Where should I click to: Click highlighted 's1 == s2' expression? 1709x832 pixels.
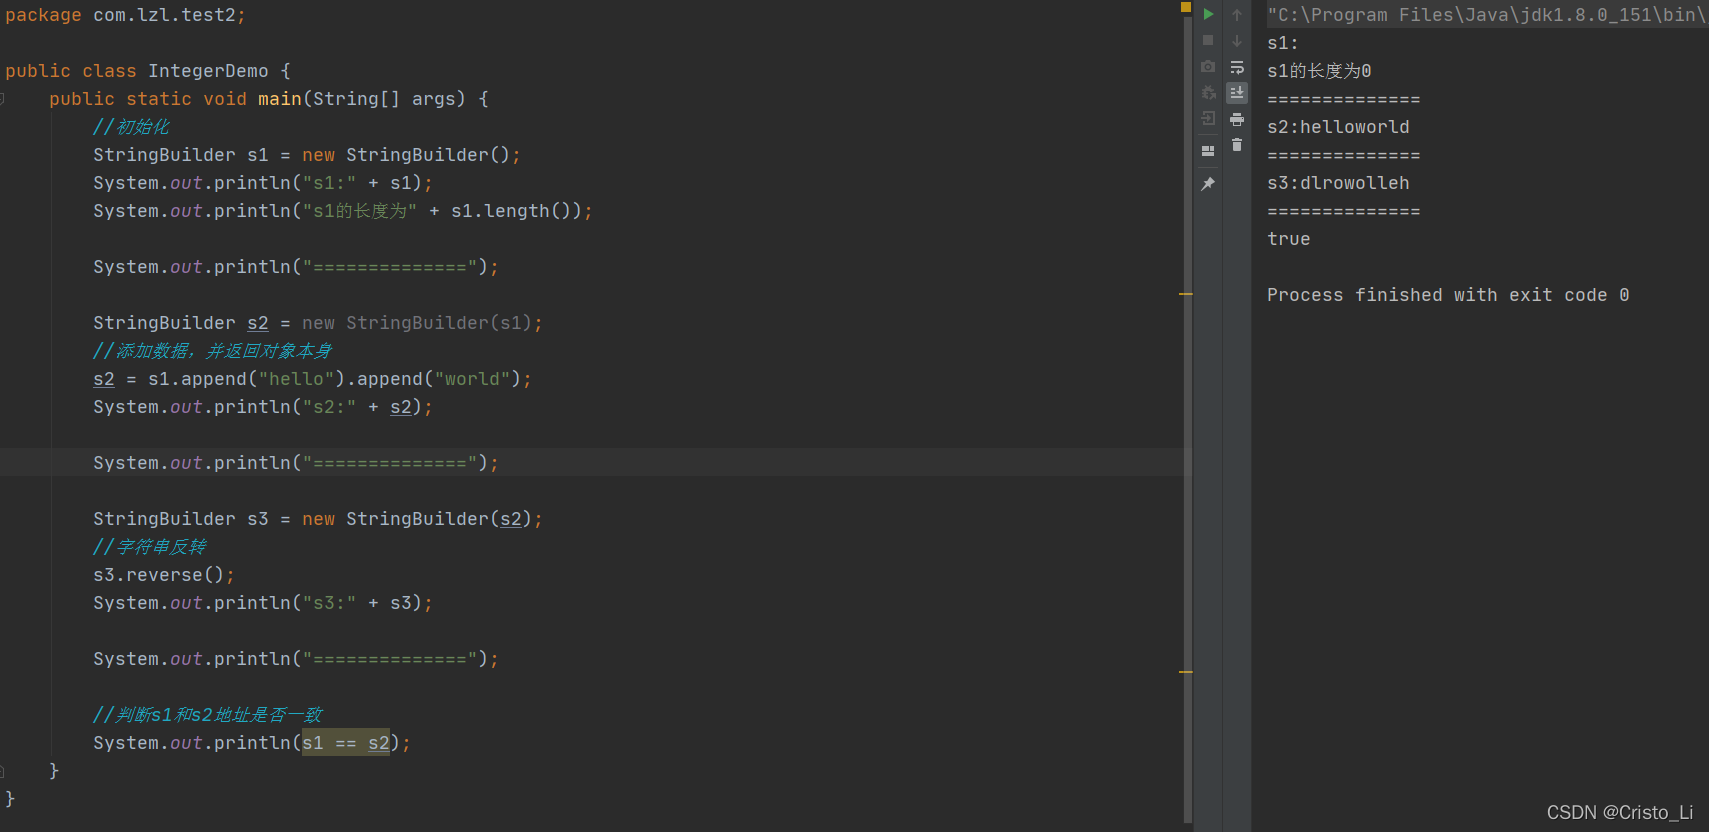(346, 743)
